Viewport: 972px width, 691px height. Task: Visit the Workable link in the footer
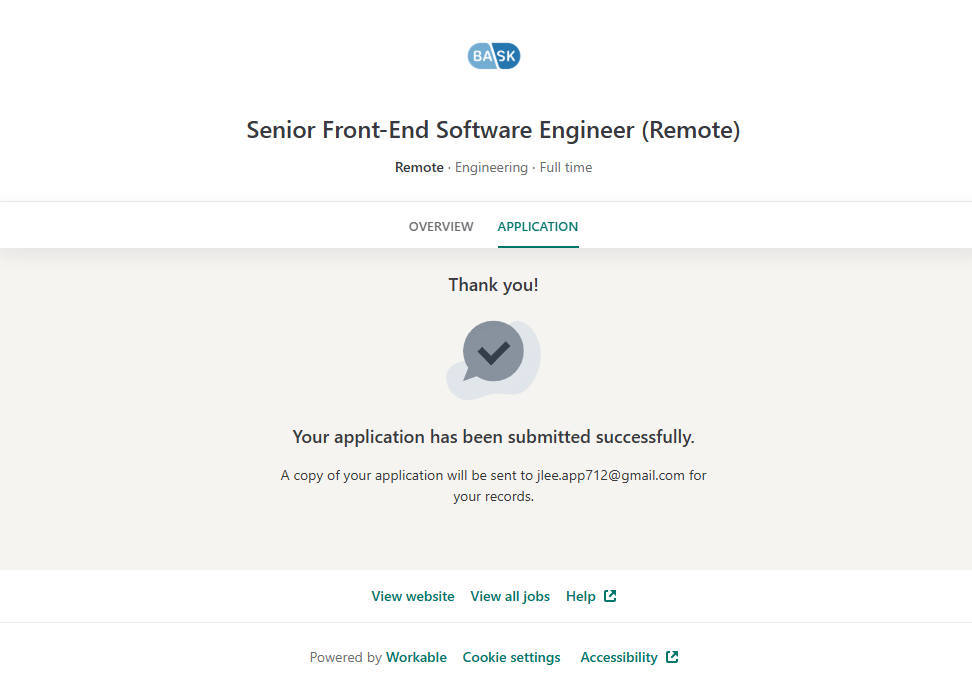click(x=416, y=657)
